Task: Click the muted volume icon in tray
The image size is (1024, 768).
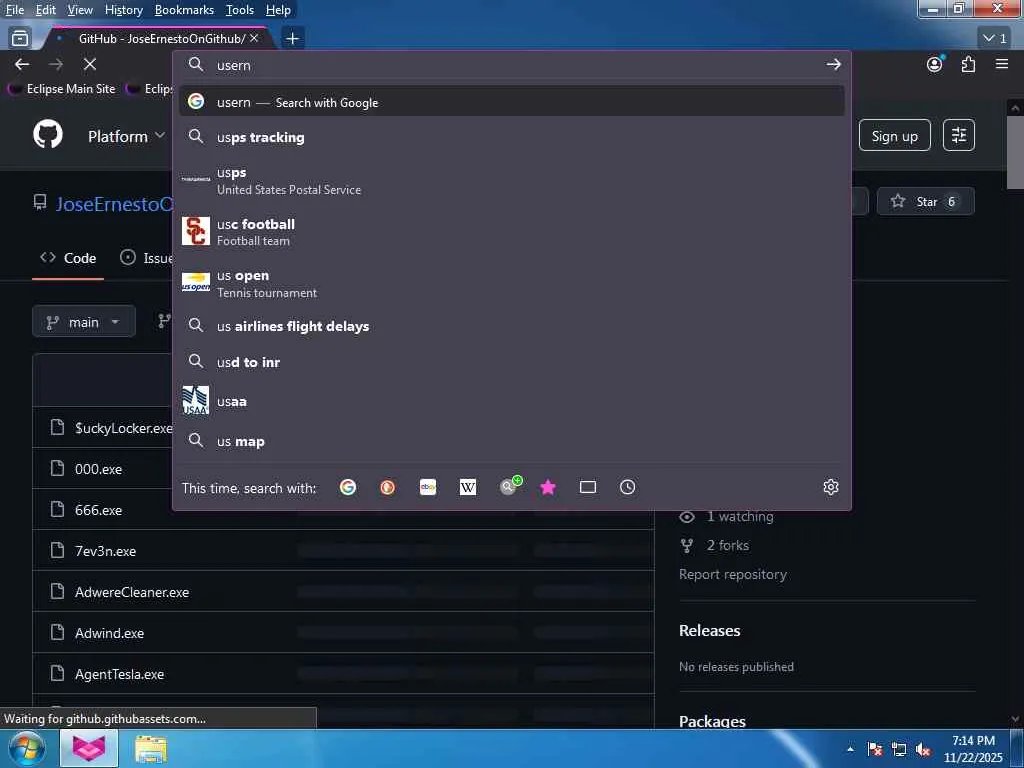Action: 923,750
